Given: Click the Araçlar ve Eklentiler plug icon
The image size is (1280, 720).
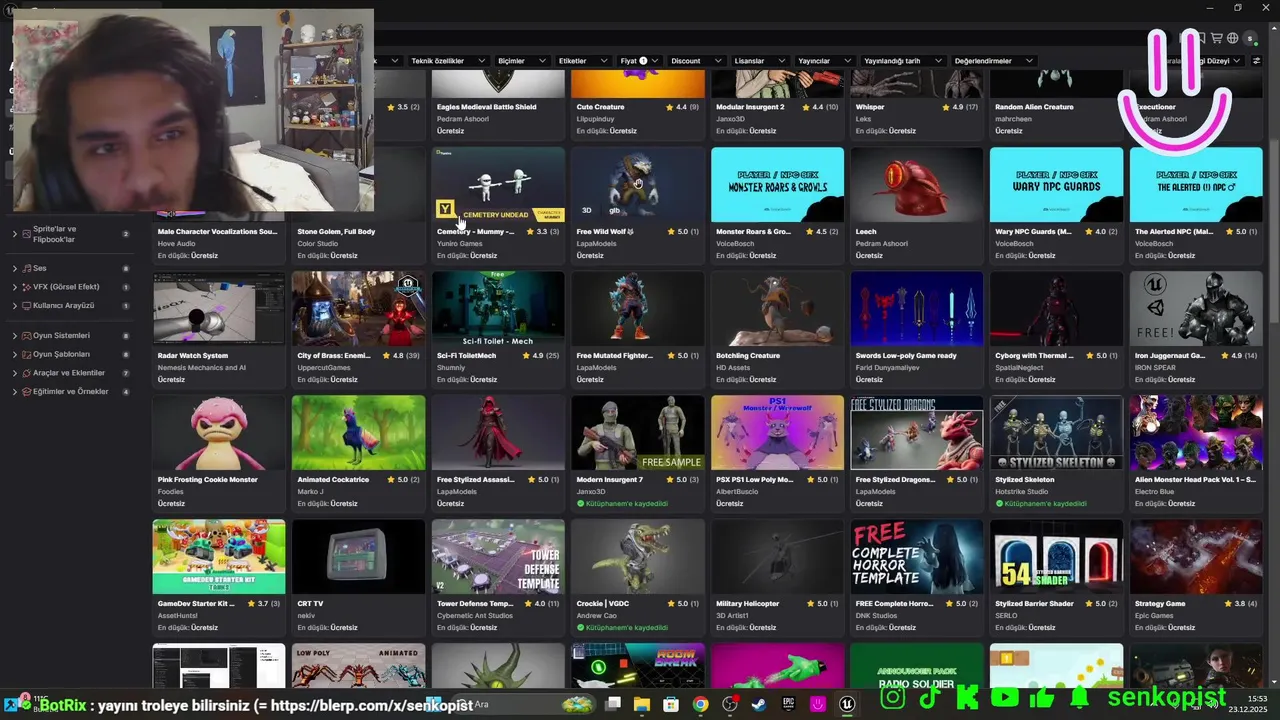Looking at the screenshot, I should [25, 373].
